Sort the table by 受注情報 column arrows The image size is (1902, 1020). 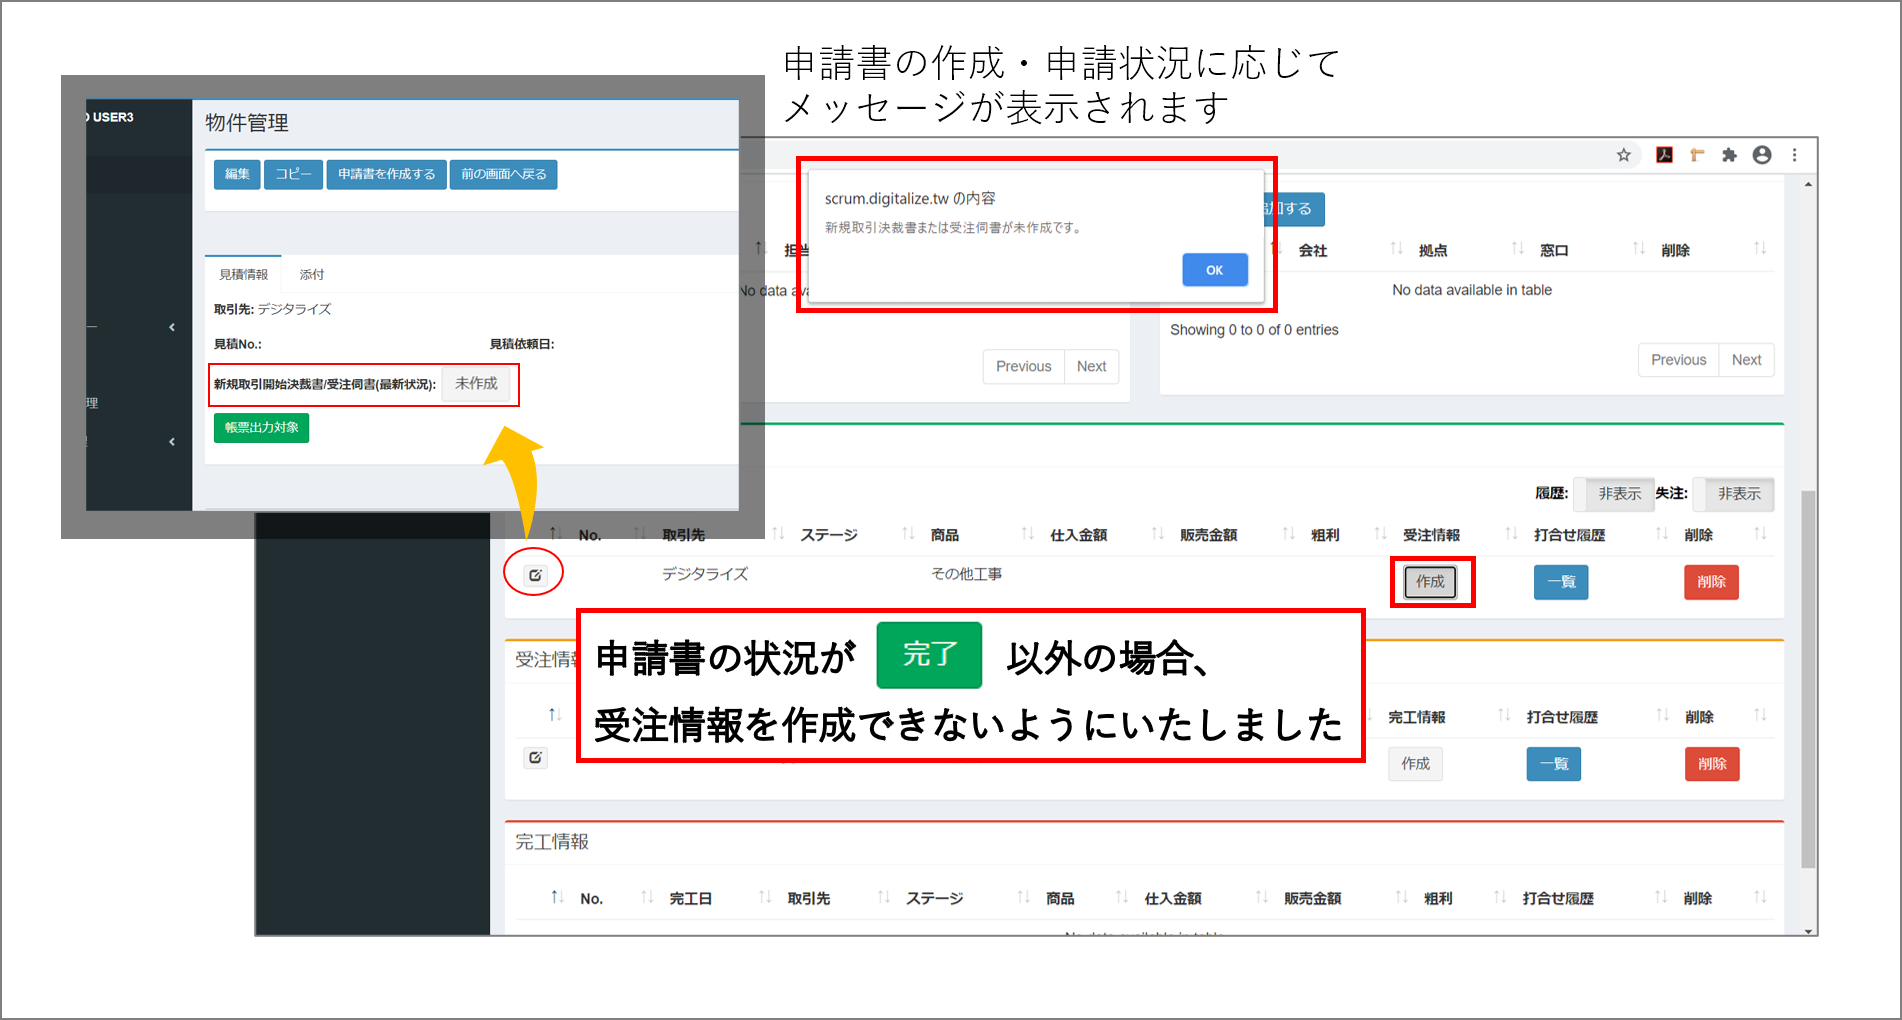(x=1511, y=534)
